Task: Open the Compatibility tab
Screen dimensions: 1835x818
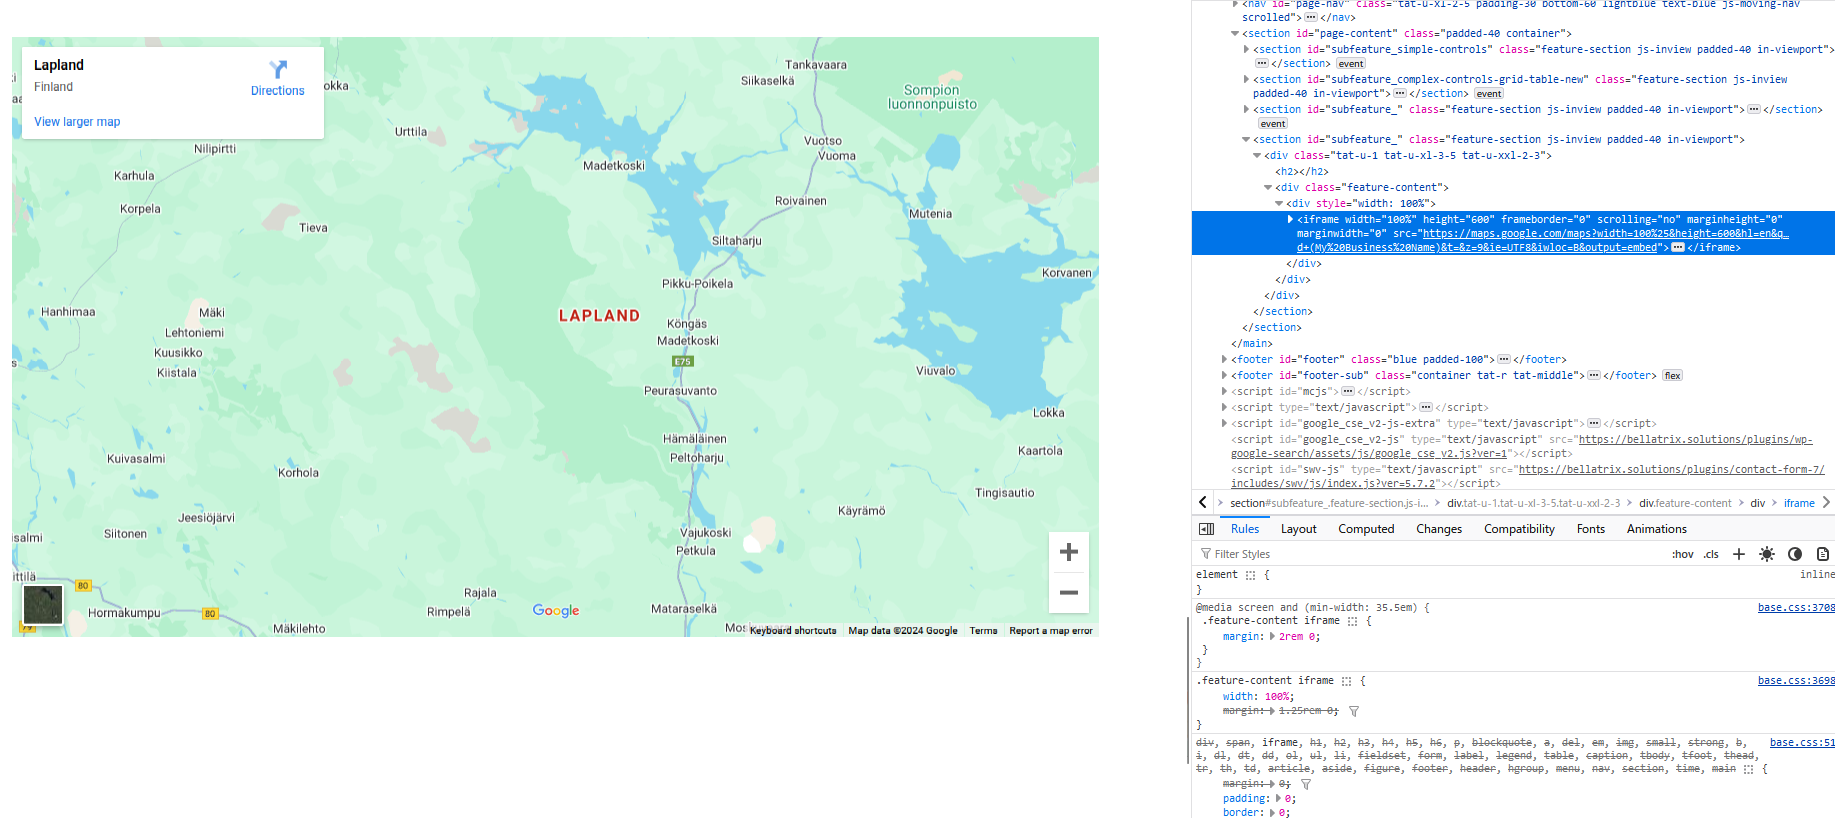Action: click(x=1519, y=529)
